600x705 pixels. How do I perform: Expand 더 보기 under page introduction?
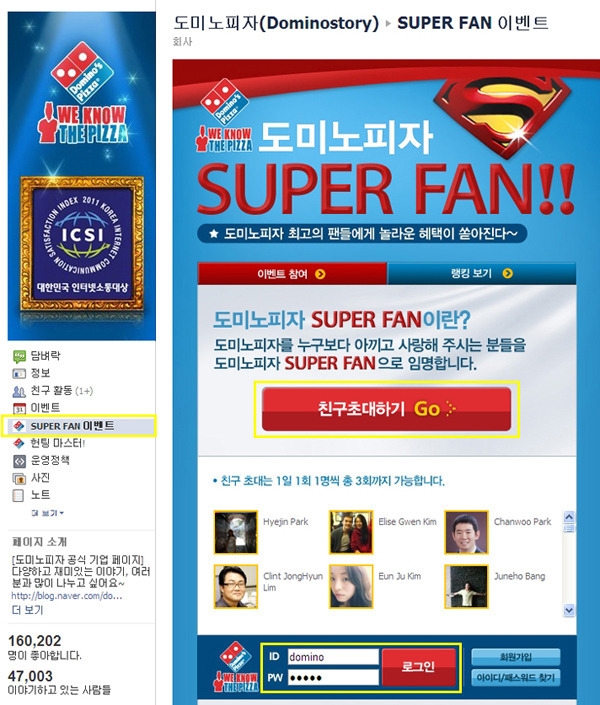pyautogui.click(x=27, y=610)
